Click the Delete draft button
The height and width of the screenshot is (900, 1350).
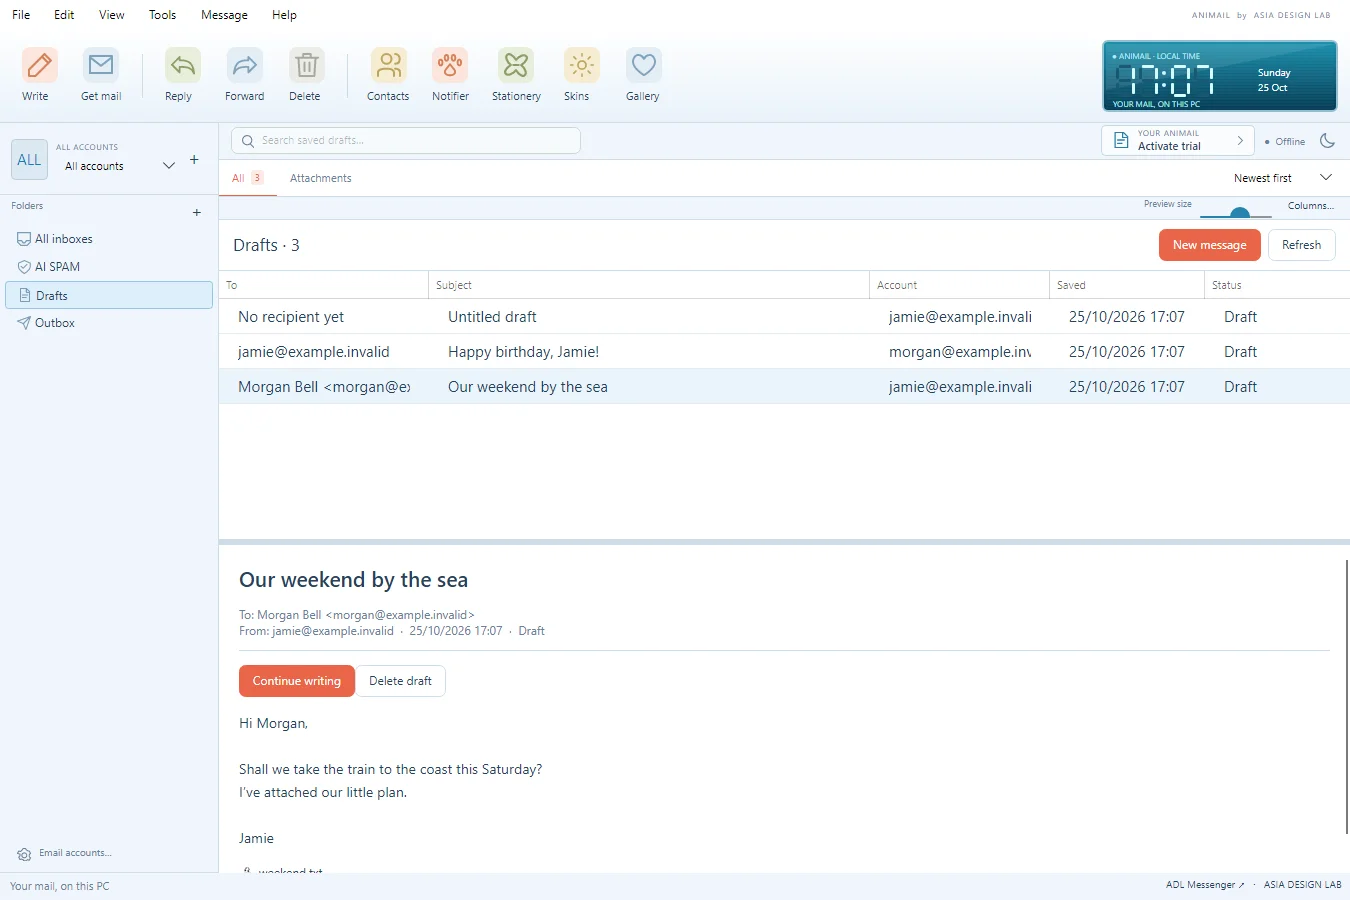point(400,681)
